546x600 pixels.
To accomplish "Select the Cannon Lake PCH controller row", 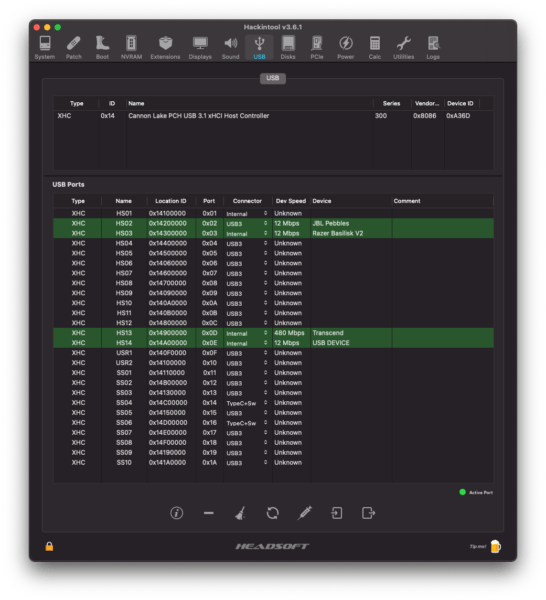I will click(273, 116).
